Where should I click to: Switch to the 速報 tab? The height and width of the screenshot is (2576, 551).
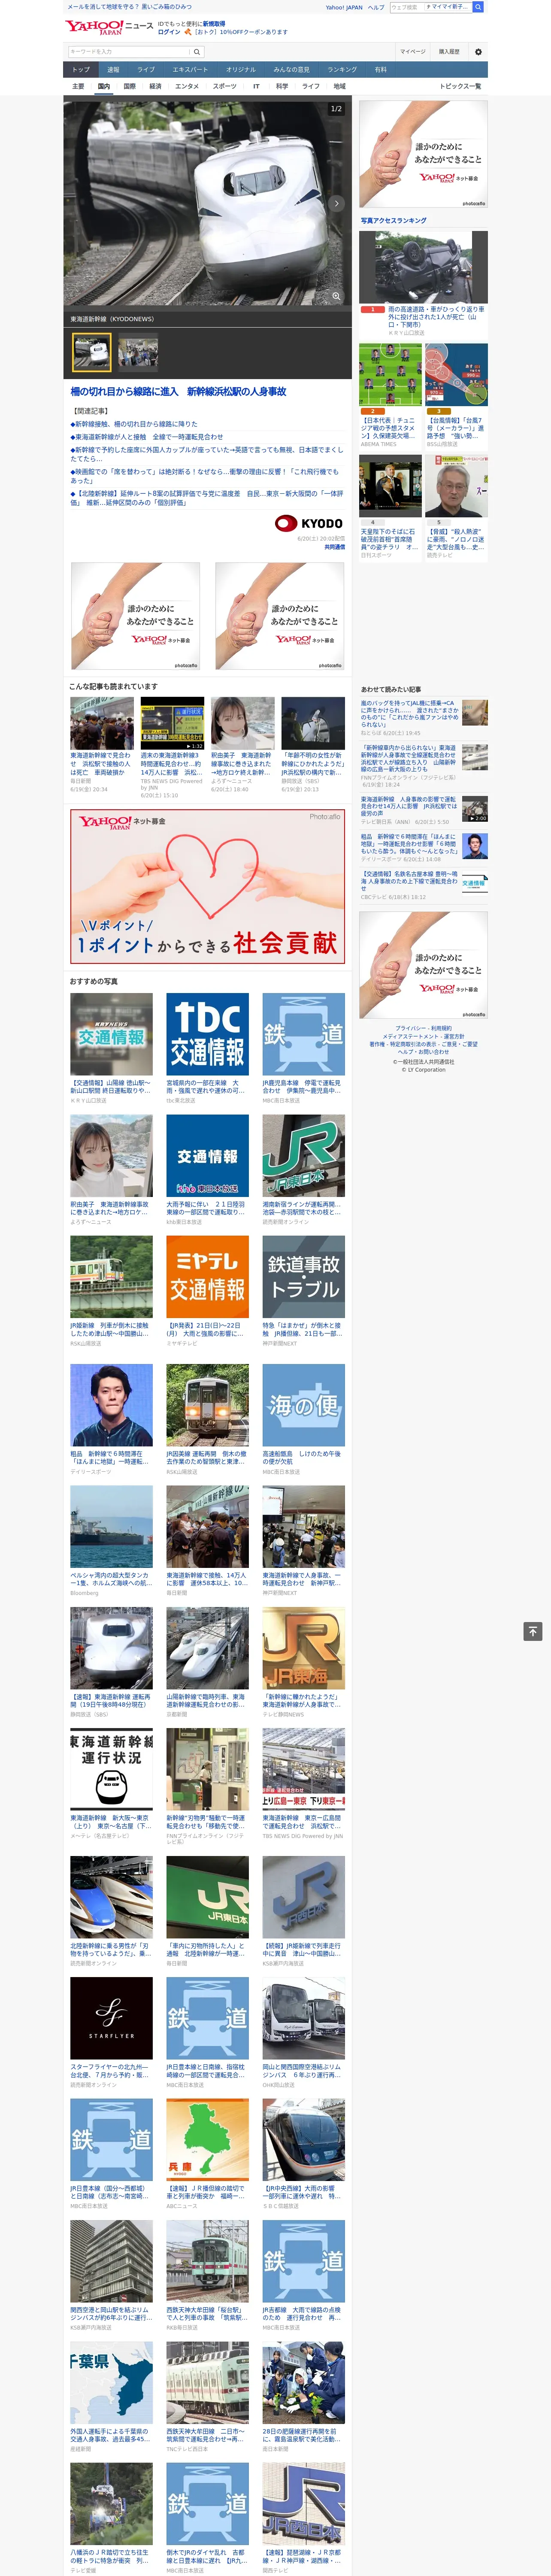click(113, 70)
